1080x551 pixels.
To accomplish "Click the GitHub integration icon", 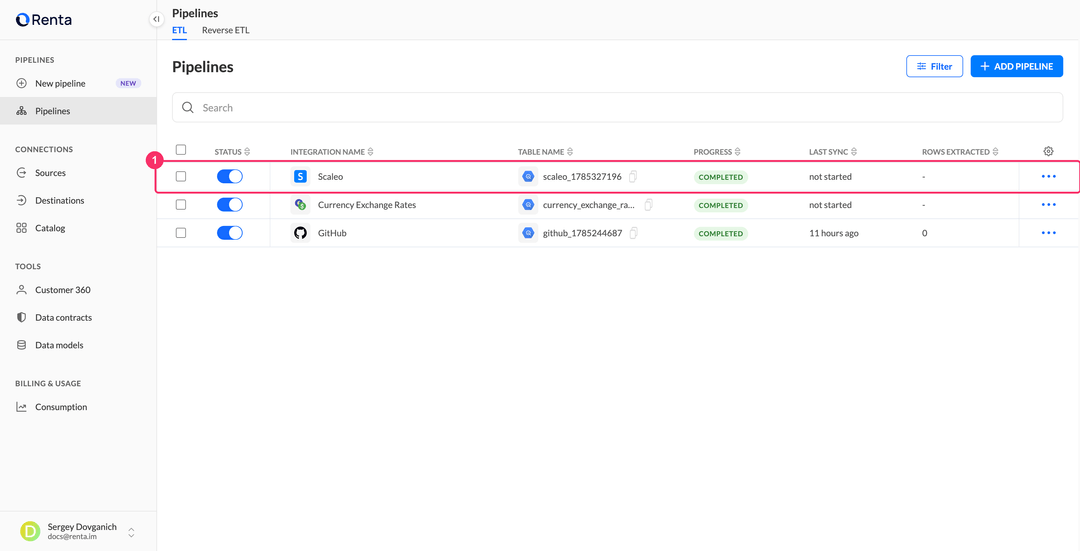I will click(300, 233).
